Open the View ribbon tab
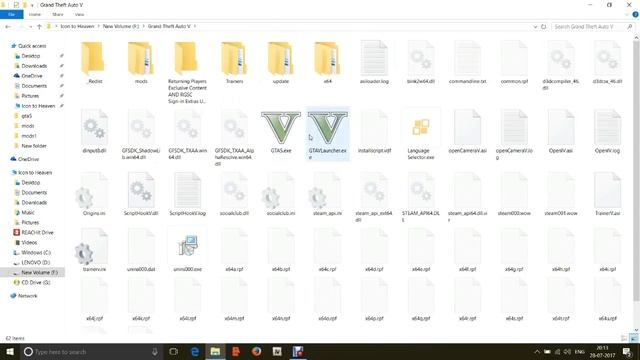 pos(79,14)
